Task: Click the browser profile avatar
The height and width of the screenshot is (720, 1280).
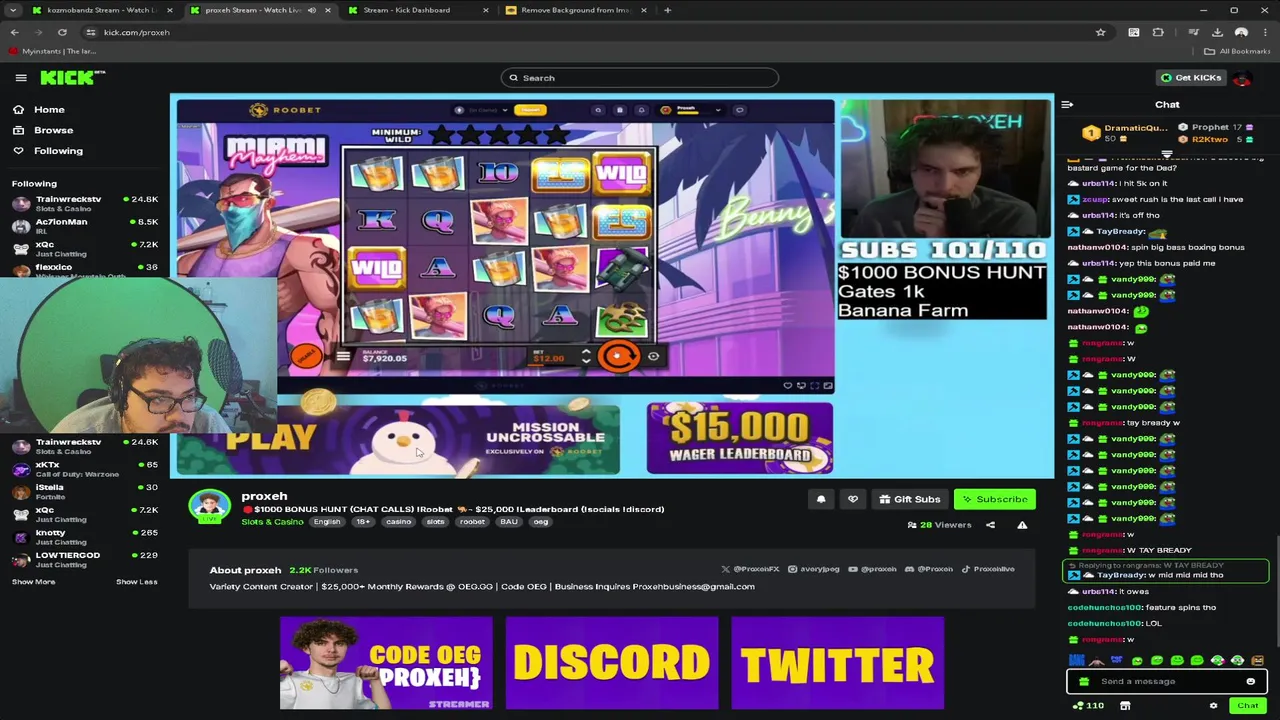Action: click(1241, 32)
